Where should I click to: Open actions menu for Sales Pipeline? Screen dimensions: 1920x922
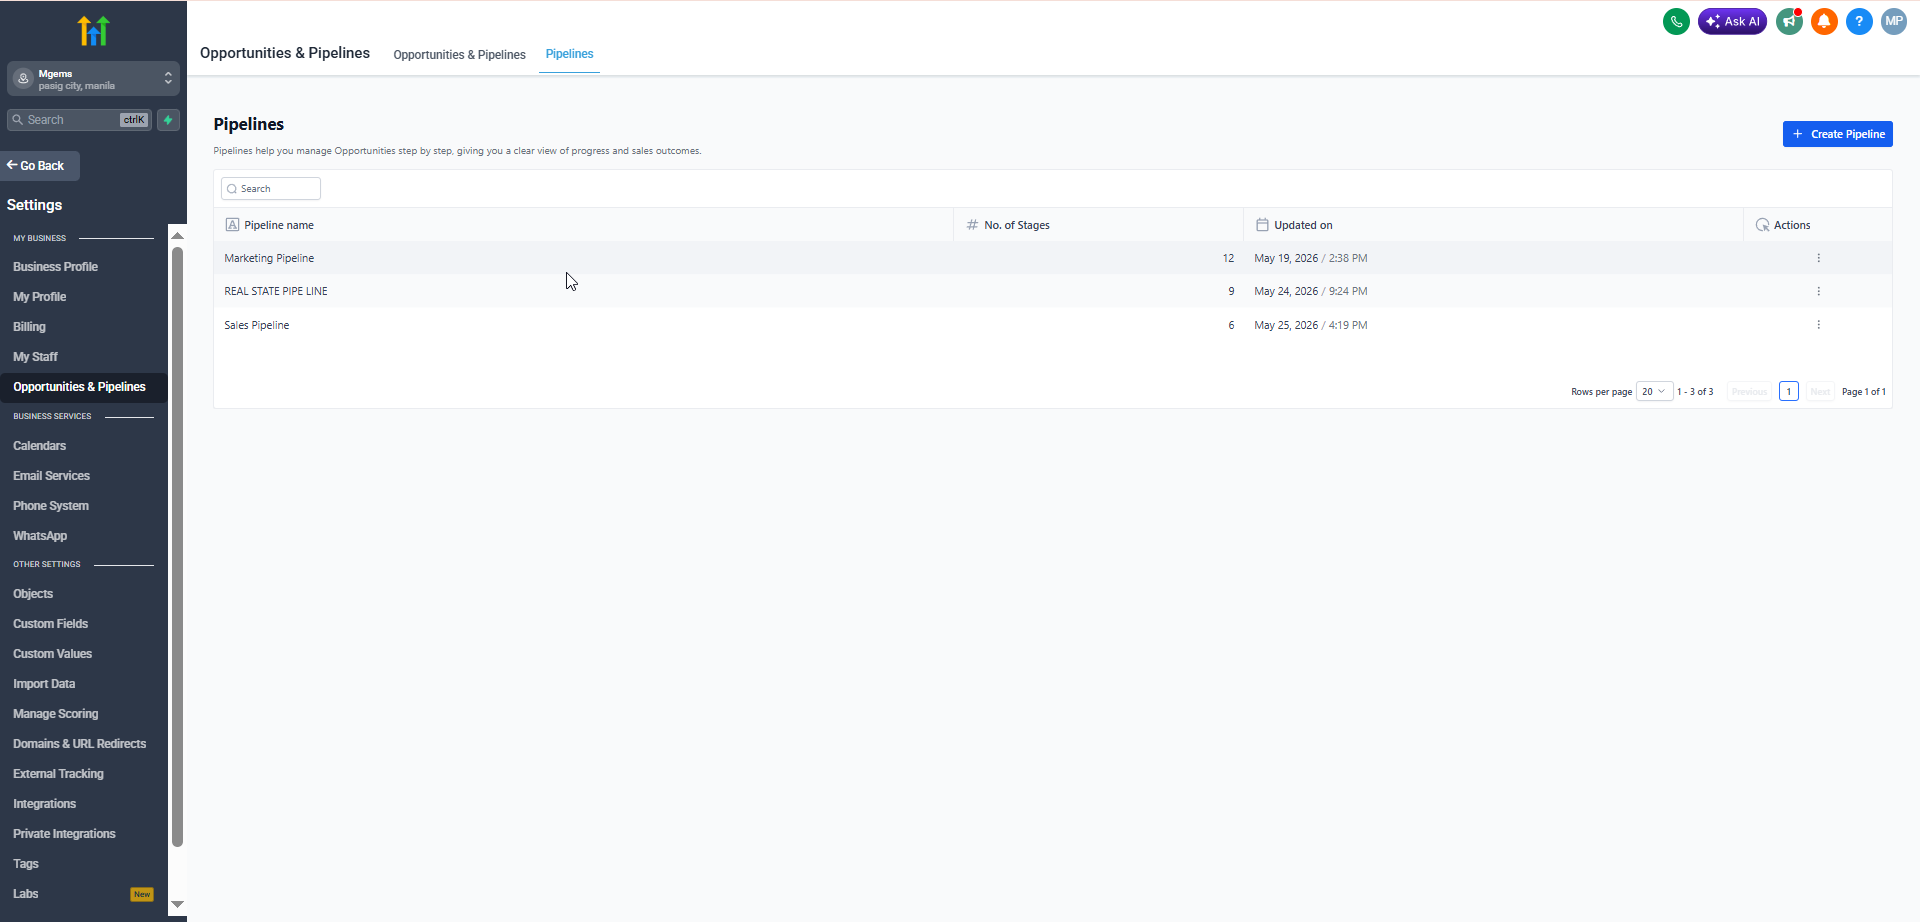(1818, 325)
